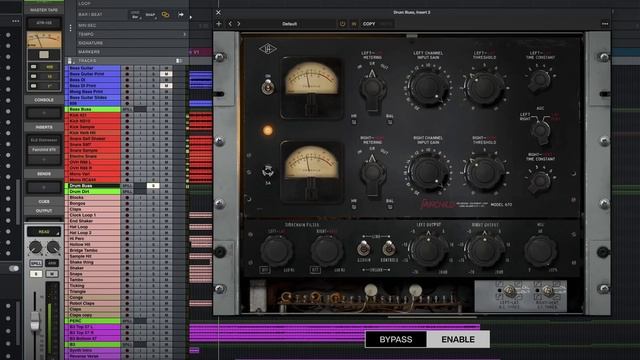Select the Drum Buss track name

pyautogui.click(x=93, y=186)
